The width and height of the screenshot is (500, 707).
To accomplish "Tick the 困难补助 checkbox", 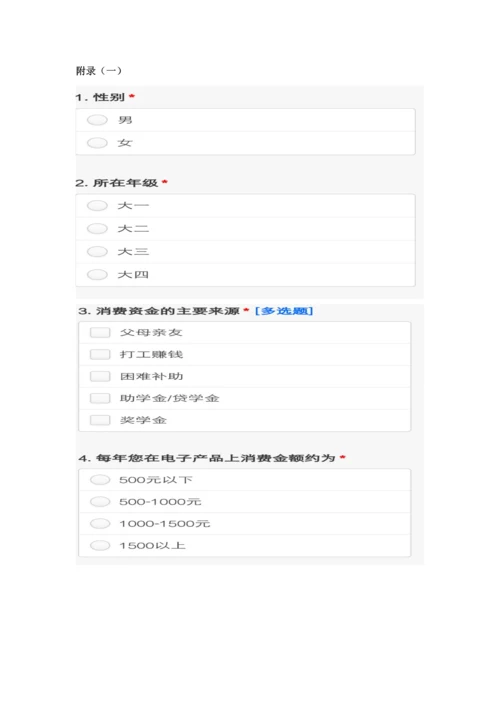I will pyautogui.click(x=100, y=376).
